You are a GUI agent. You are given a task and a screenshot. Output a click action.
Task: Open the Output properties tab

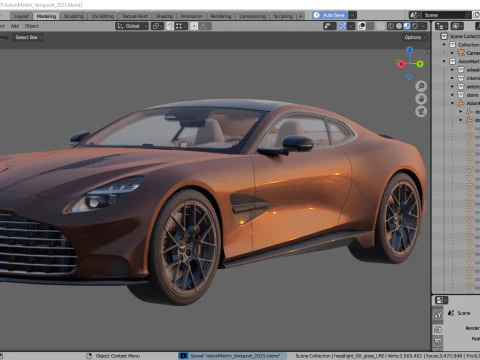click(x=438, y=342)
